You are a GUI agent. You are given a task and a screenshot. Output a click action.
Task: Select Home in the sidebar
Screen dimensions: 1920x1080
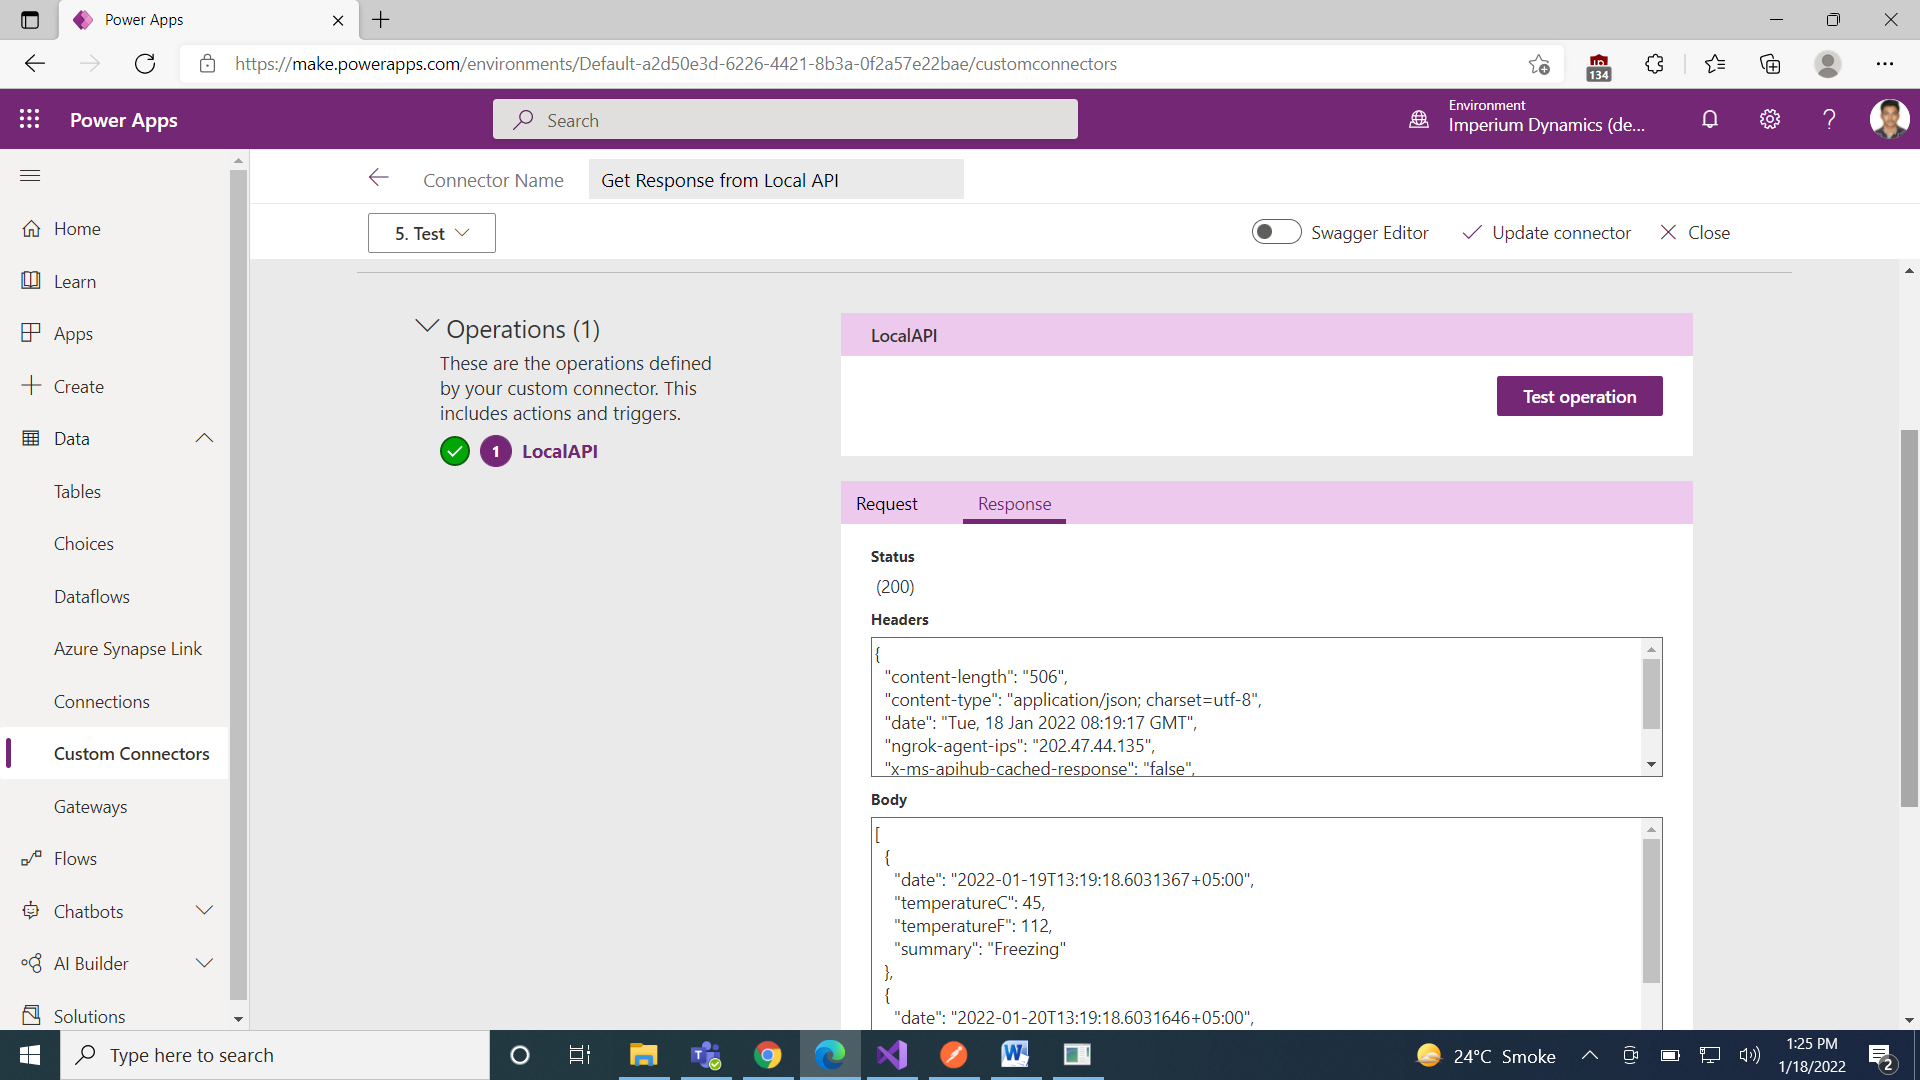click(76, 228)
